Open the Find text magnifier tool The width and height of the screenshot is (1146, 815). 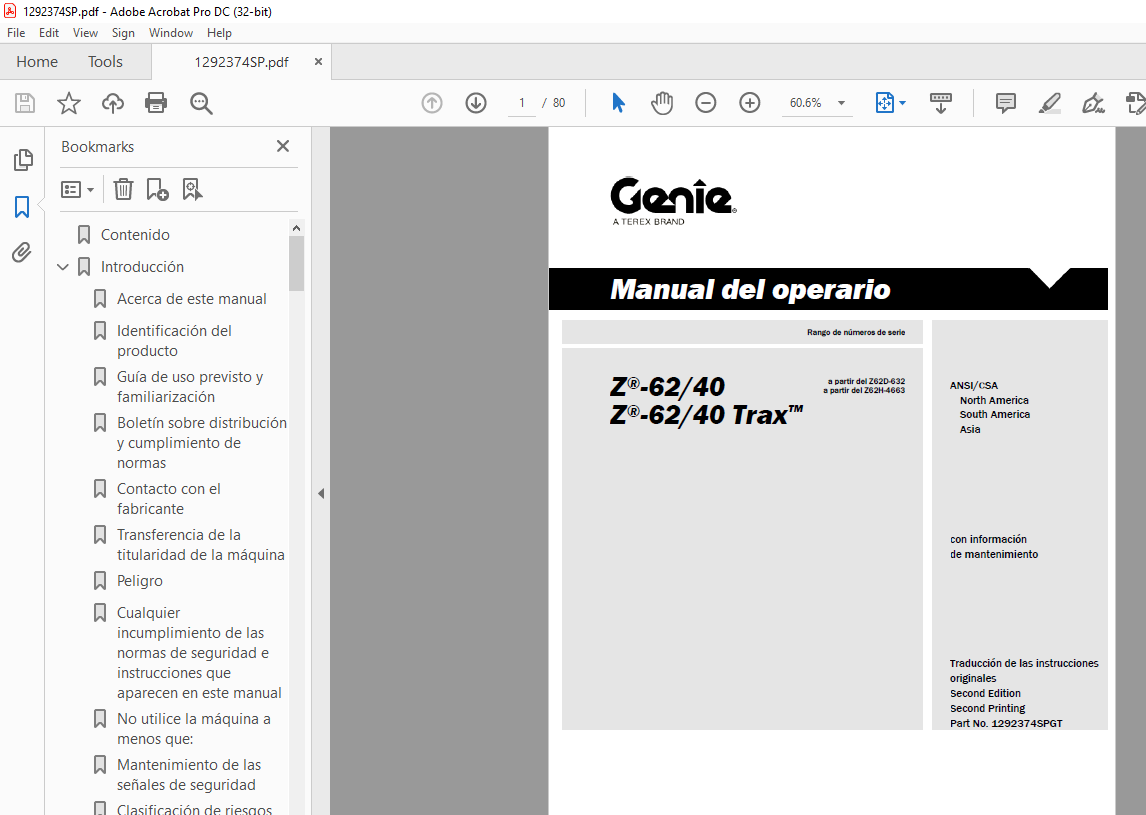[201, 103]
